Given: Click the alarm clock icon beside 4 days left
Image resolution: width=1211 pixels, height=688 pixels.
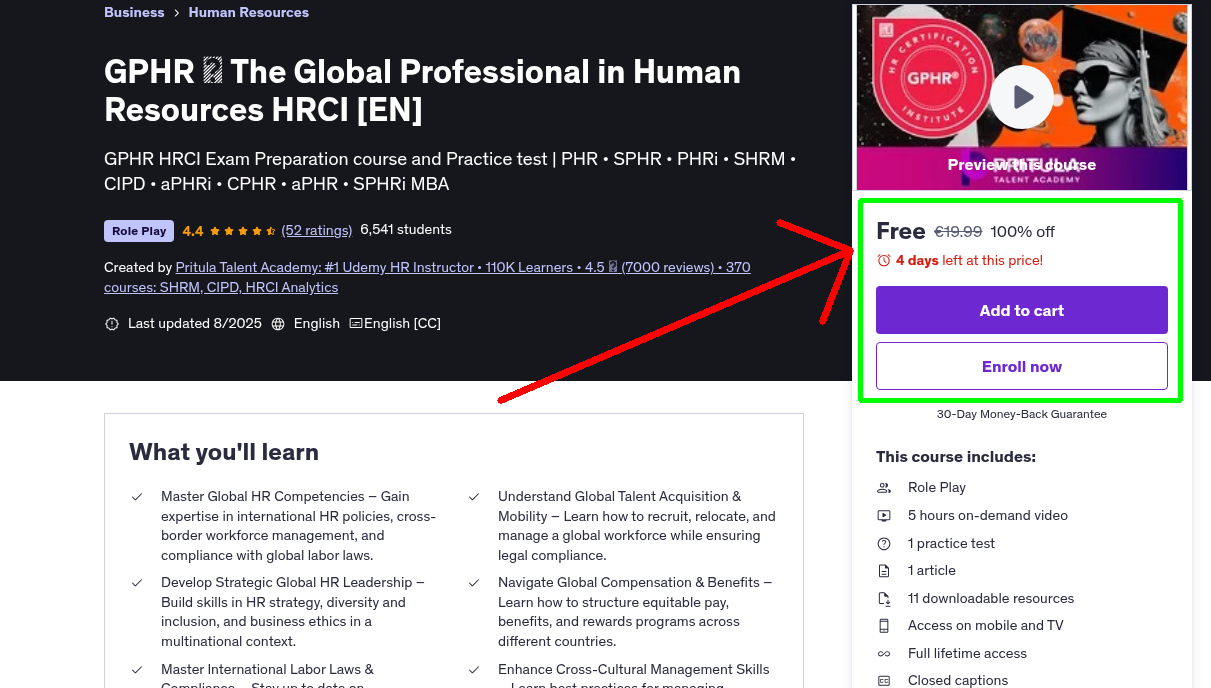Looking at the screenshot, I should click(x=883, y=260).
